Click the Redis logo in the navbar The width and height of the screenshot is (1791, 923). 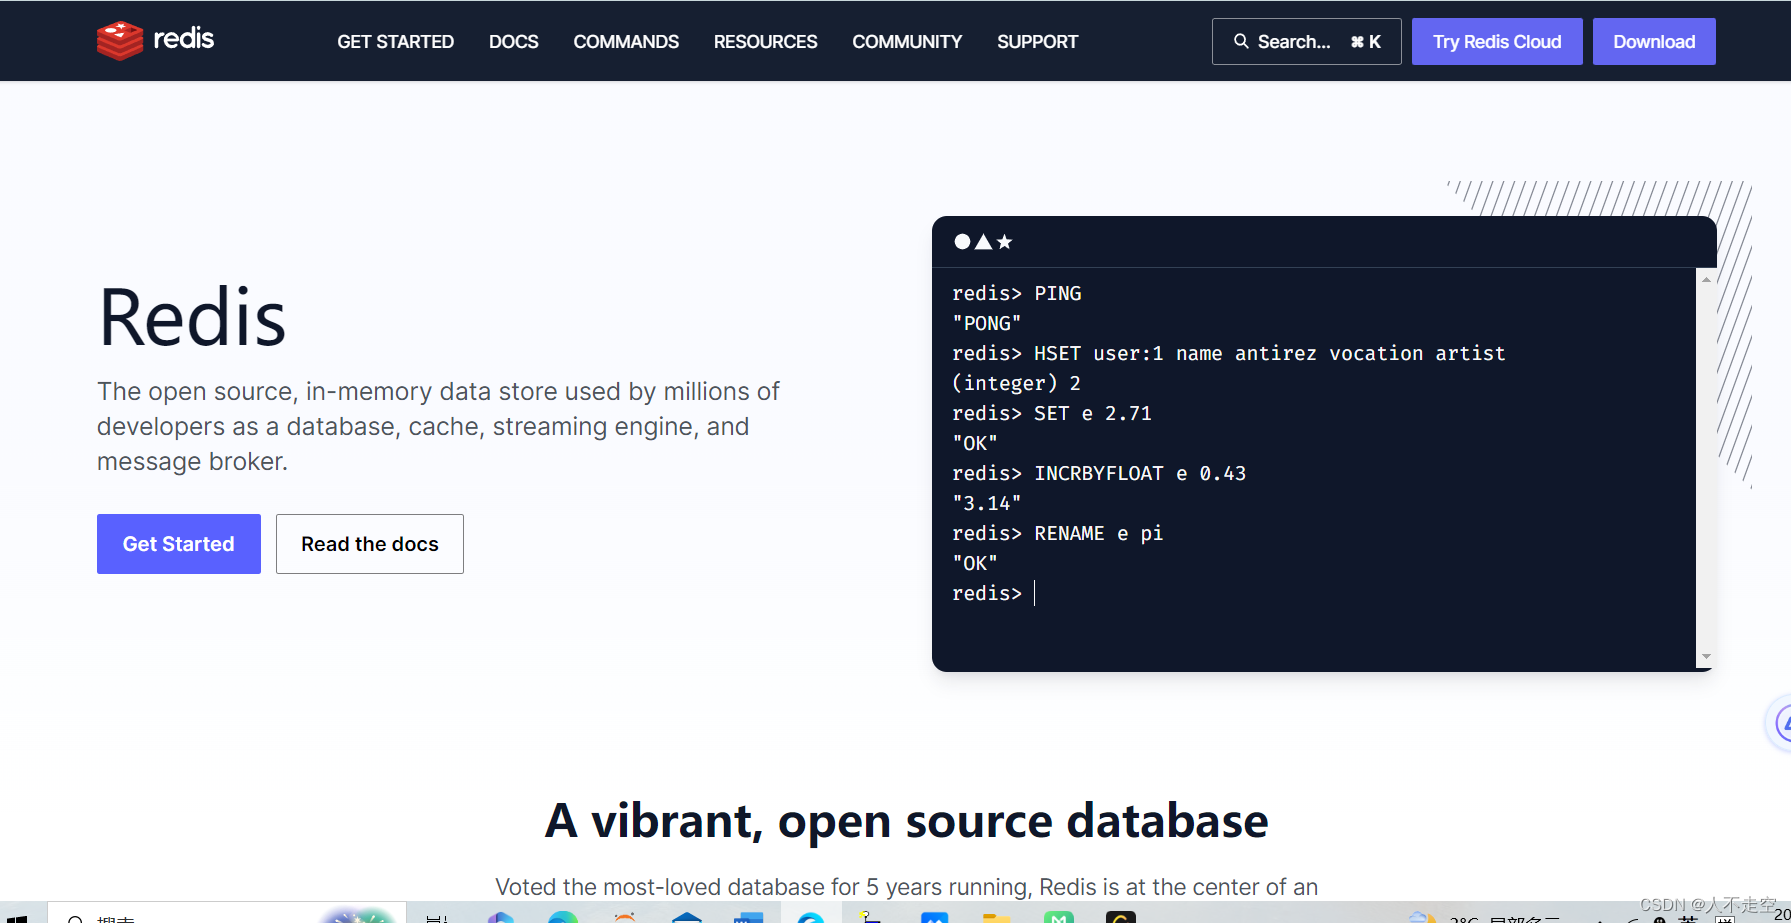(x=155, y=40)
